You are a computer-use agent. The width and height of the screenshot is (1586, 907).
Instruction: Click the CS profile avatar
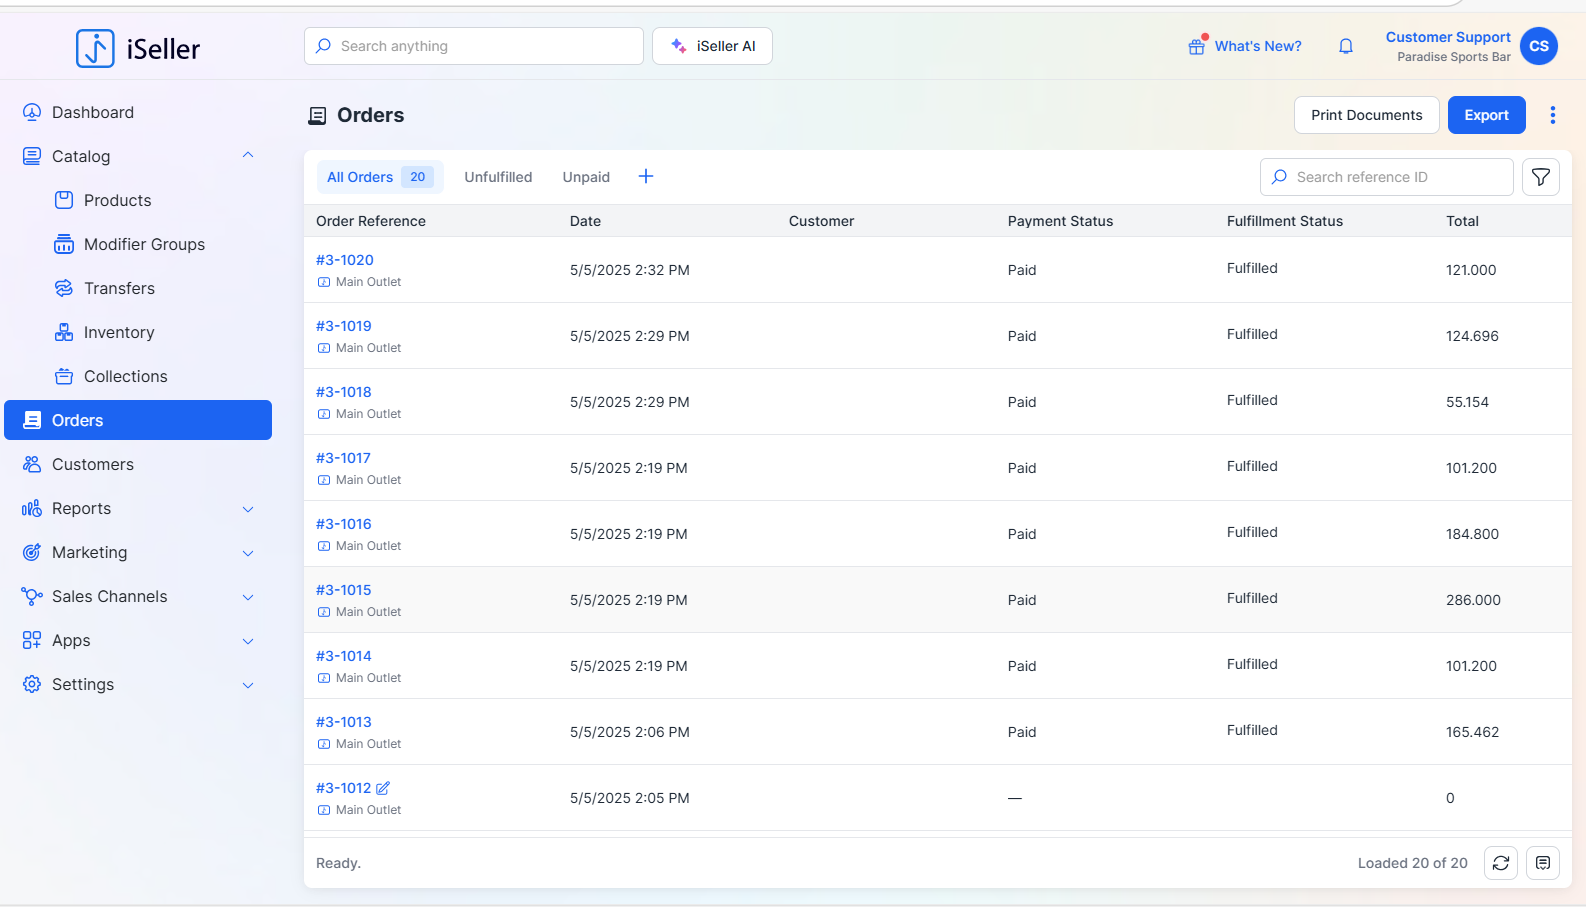(x=1539, y=46)
